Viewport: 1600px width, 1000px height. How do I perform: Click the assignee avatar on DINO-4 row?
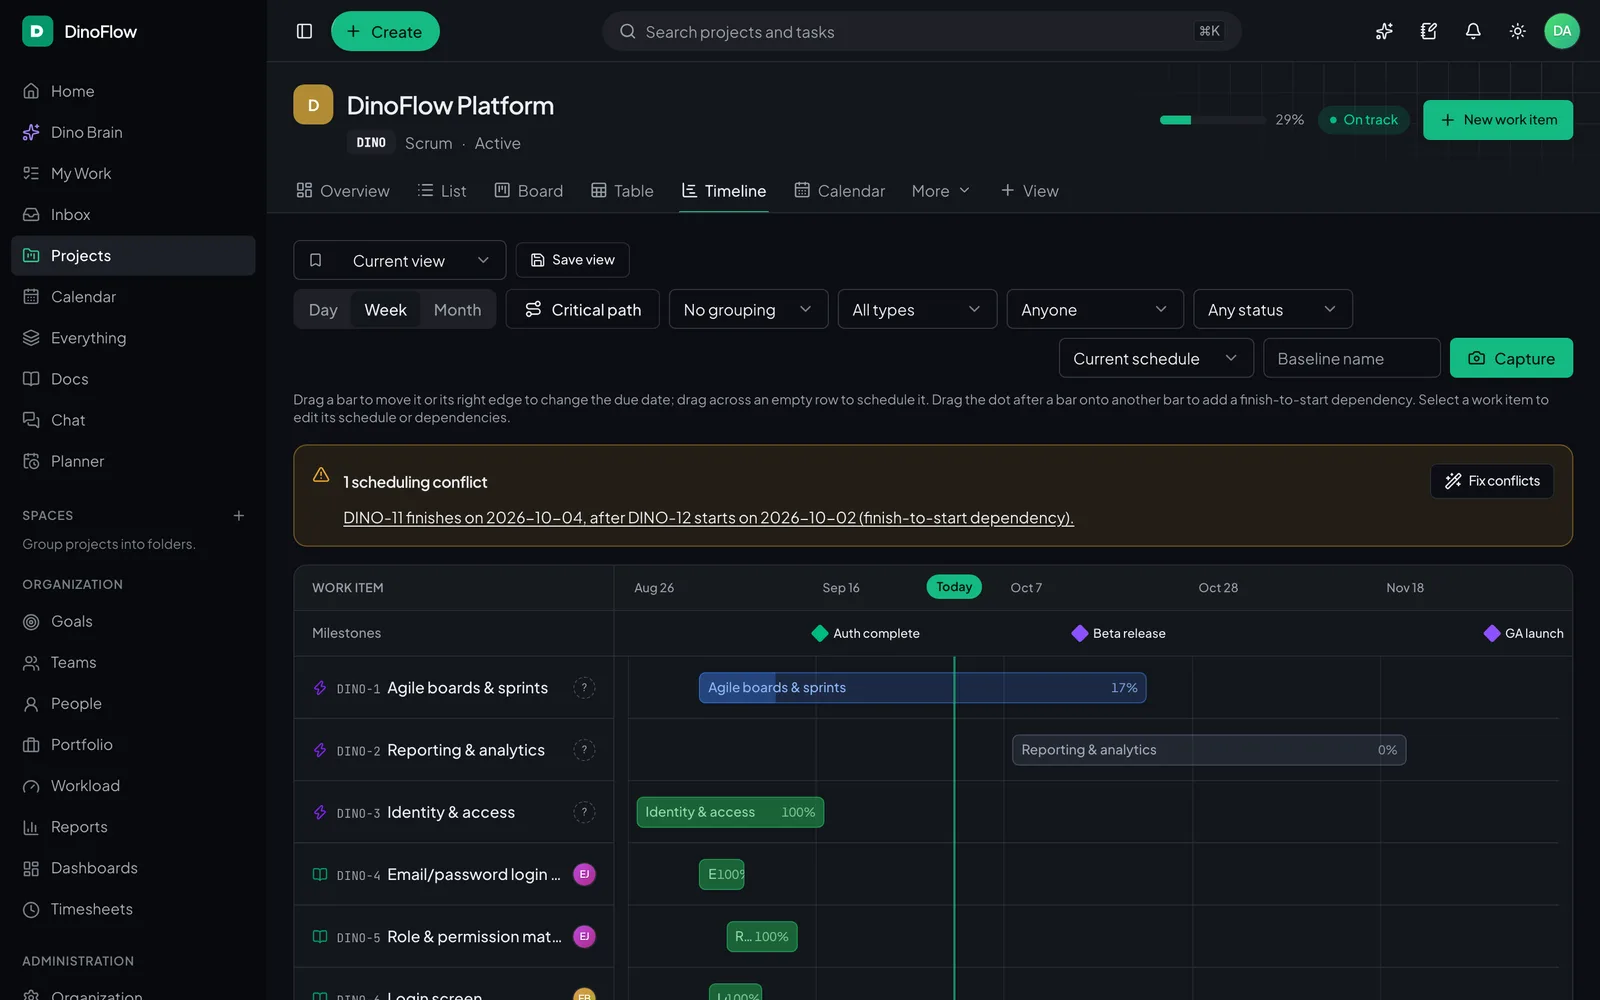click(584, 874)
